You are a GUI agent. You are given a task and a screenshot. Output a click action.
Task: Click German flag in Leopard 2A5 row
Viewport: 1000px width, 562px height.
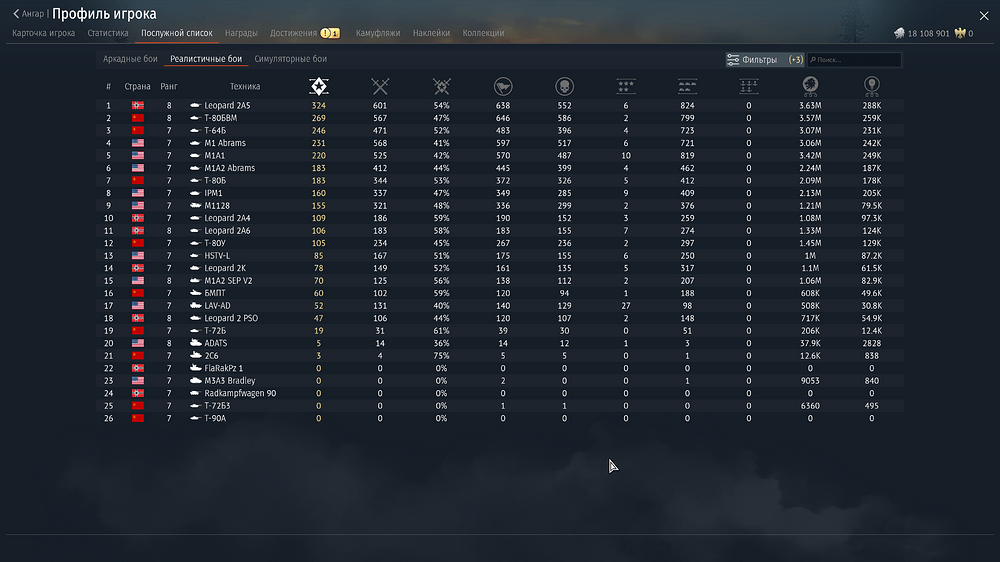click(138, 105)
